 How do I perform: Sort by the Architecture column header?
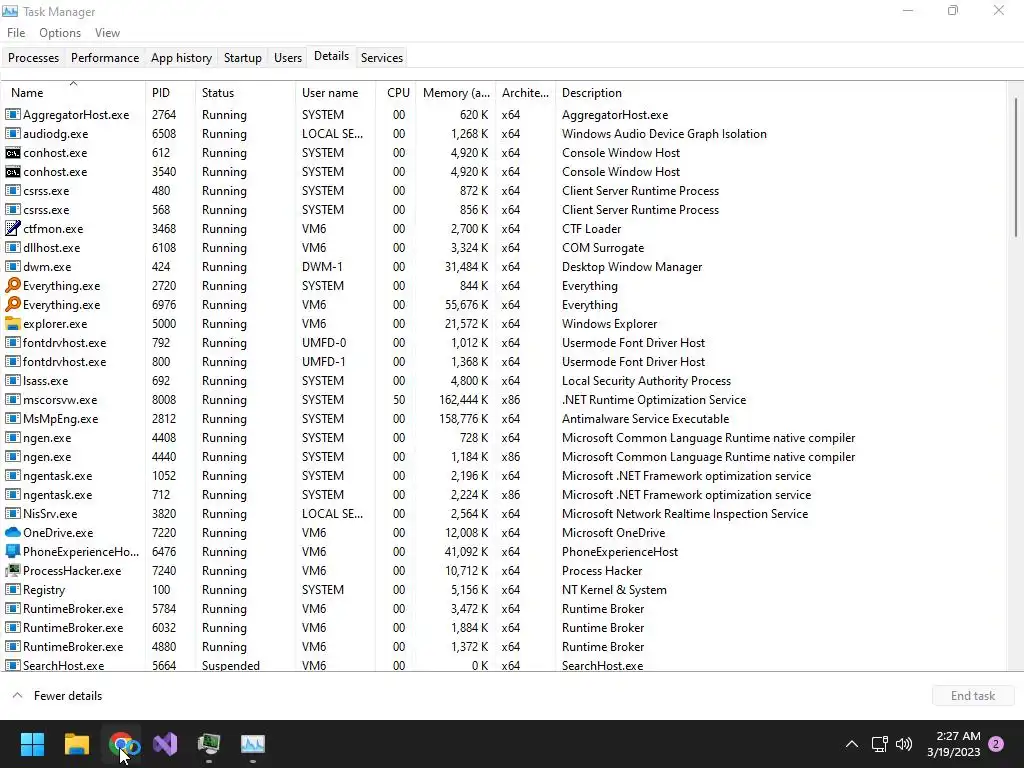pos(525,93)
